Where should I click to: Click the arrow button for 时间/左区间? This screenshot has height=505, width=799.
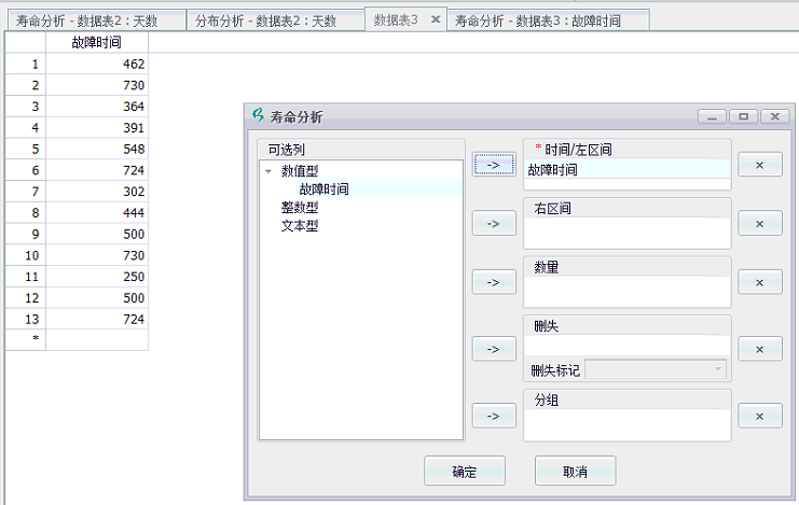(493, 164)
